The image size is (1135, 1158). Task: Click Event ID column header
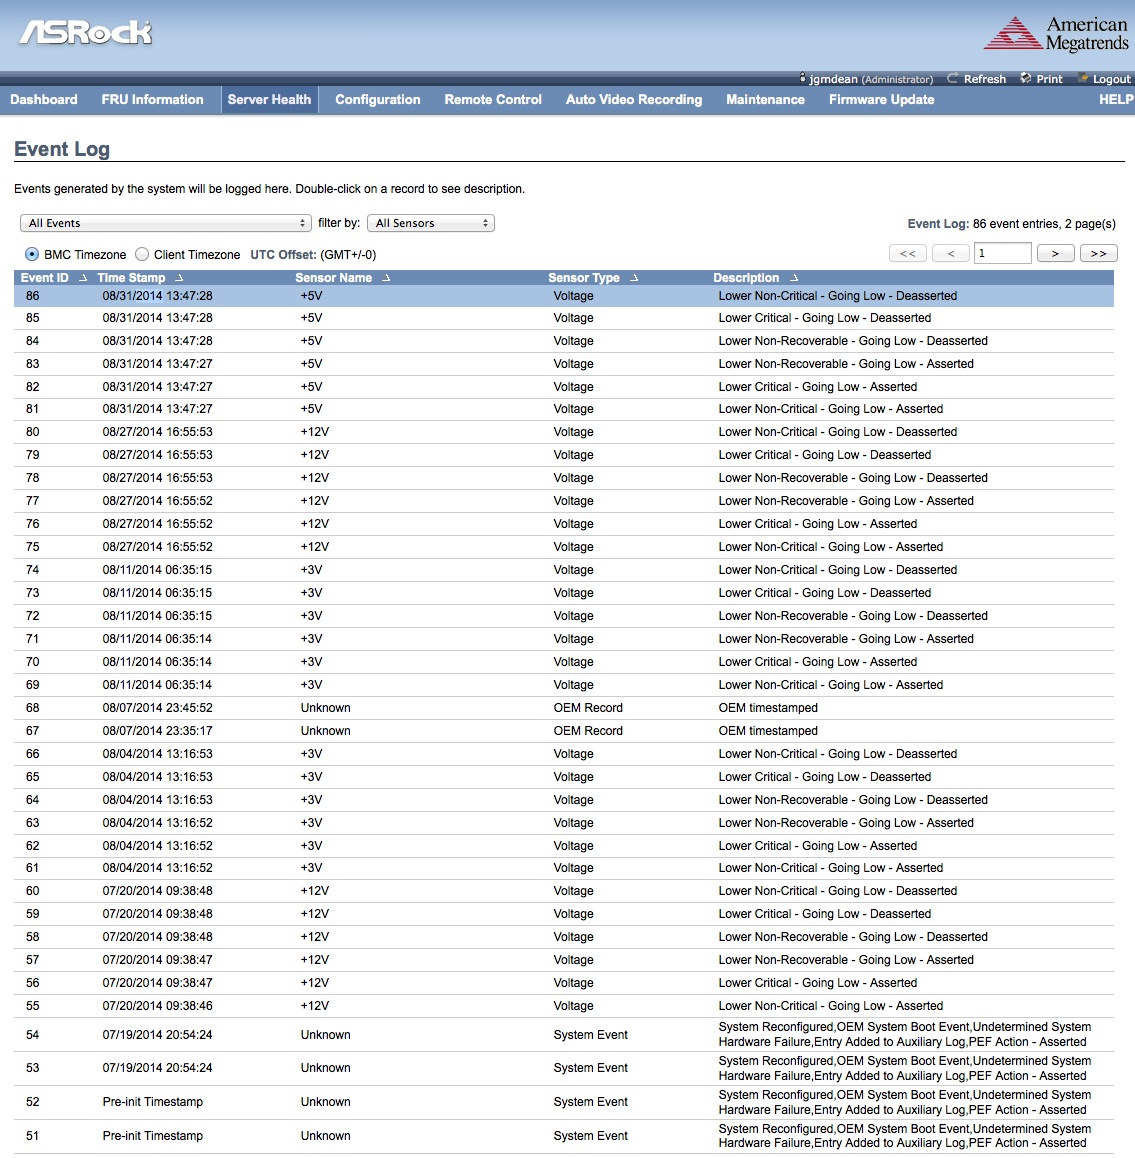click(x=44, y=278)
